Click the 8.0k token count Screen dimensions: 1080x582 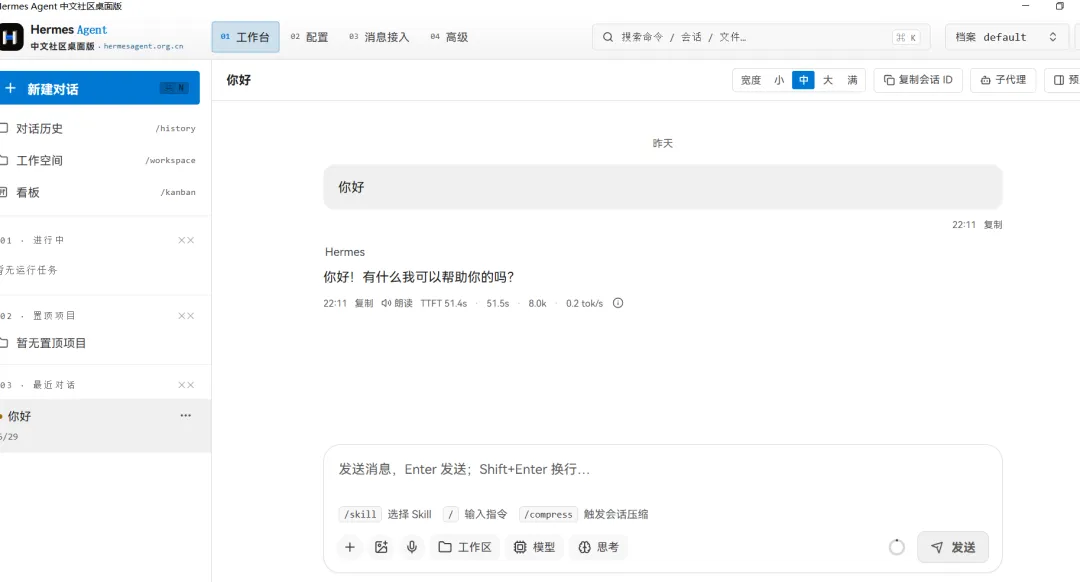click(537, 303)
